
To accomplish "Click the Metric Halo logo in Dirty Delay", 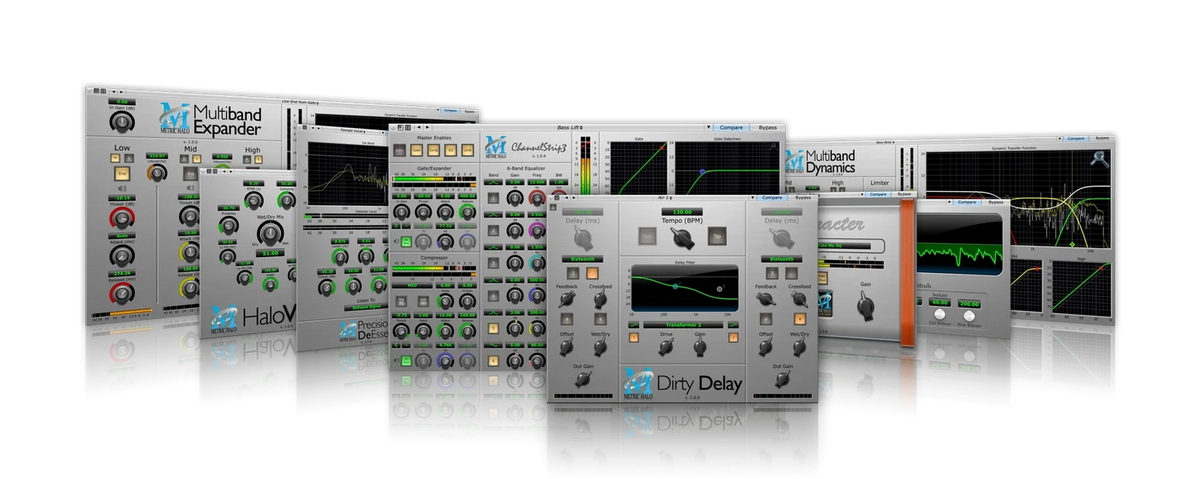I will (638, 382).
